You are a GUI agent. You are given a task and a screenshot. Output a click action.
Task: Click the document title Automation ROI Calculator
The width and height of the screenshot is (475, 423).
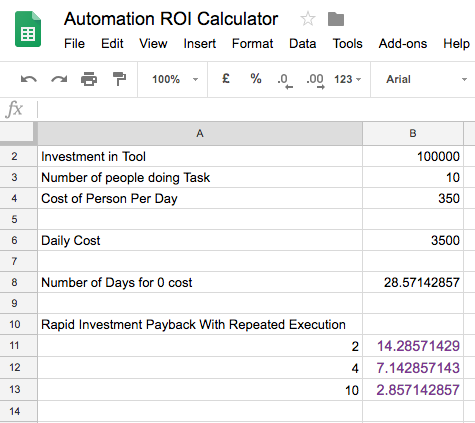coord(171,19)
